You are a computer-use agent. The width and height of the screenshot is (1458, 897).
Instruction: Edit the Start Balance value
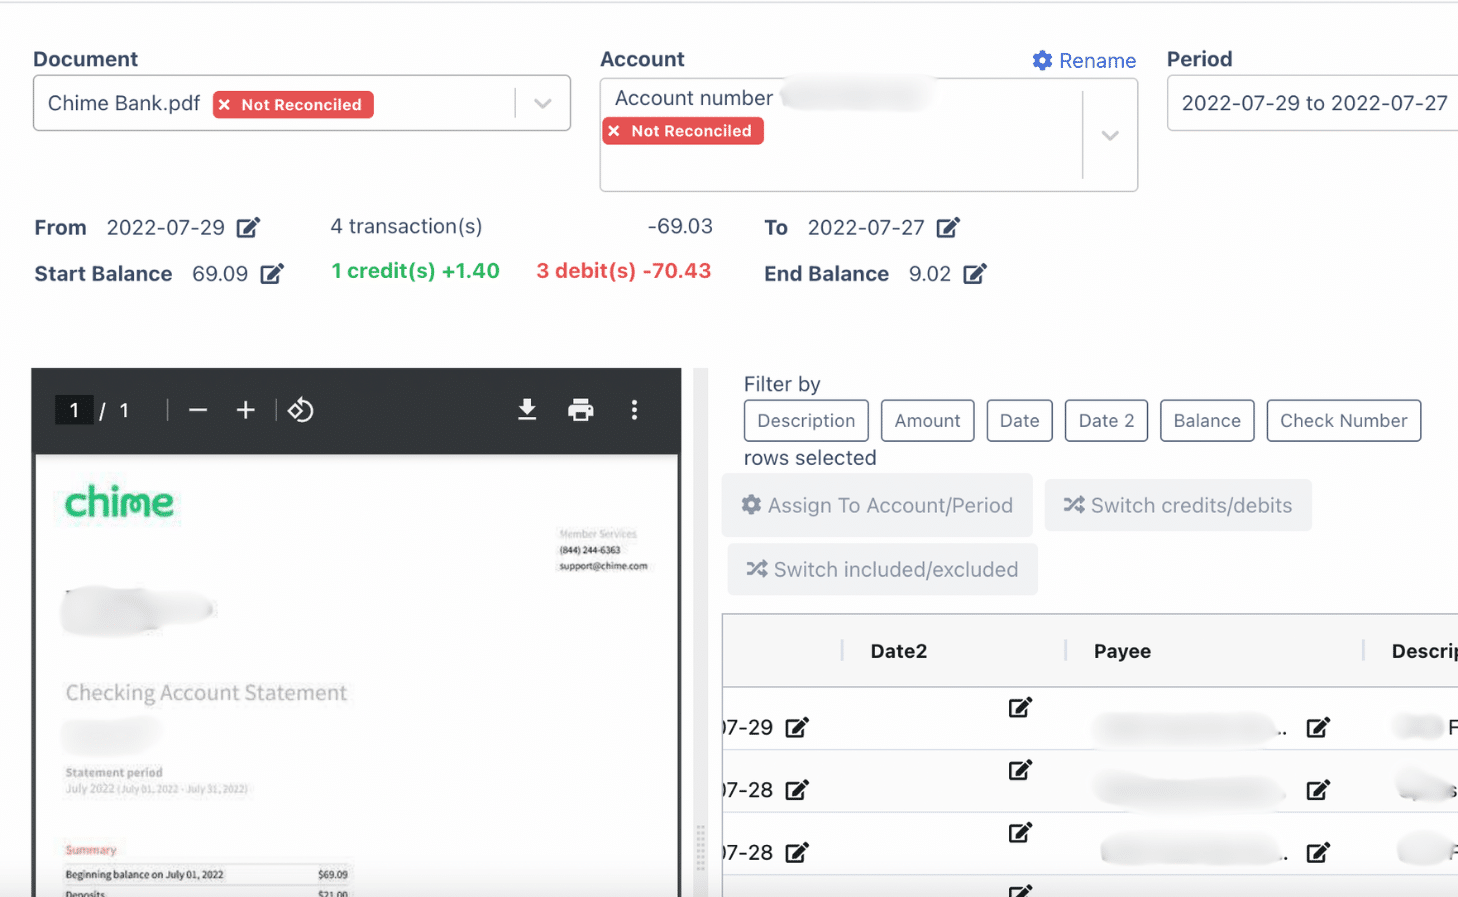tap(271, 273)
